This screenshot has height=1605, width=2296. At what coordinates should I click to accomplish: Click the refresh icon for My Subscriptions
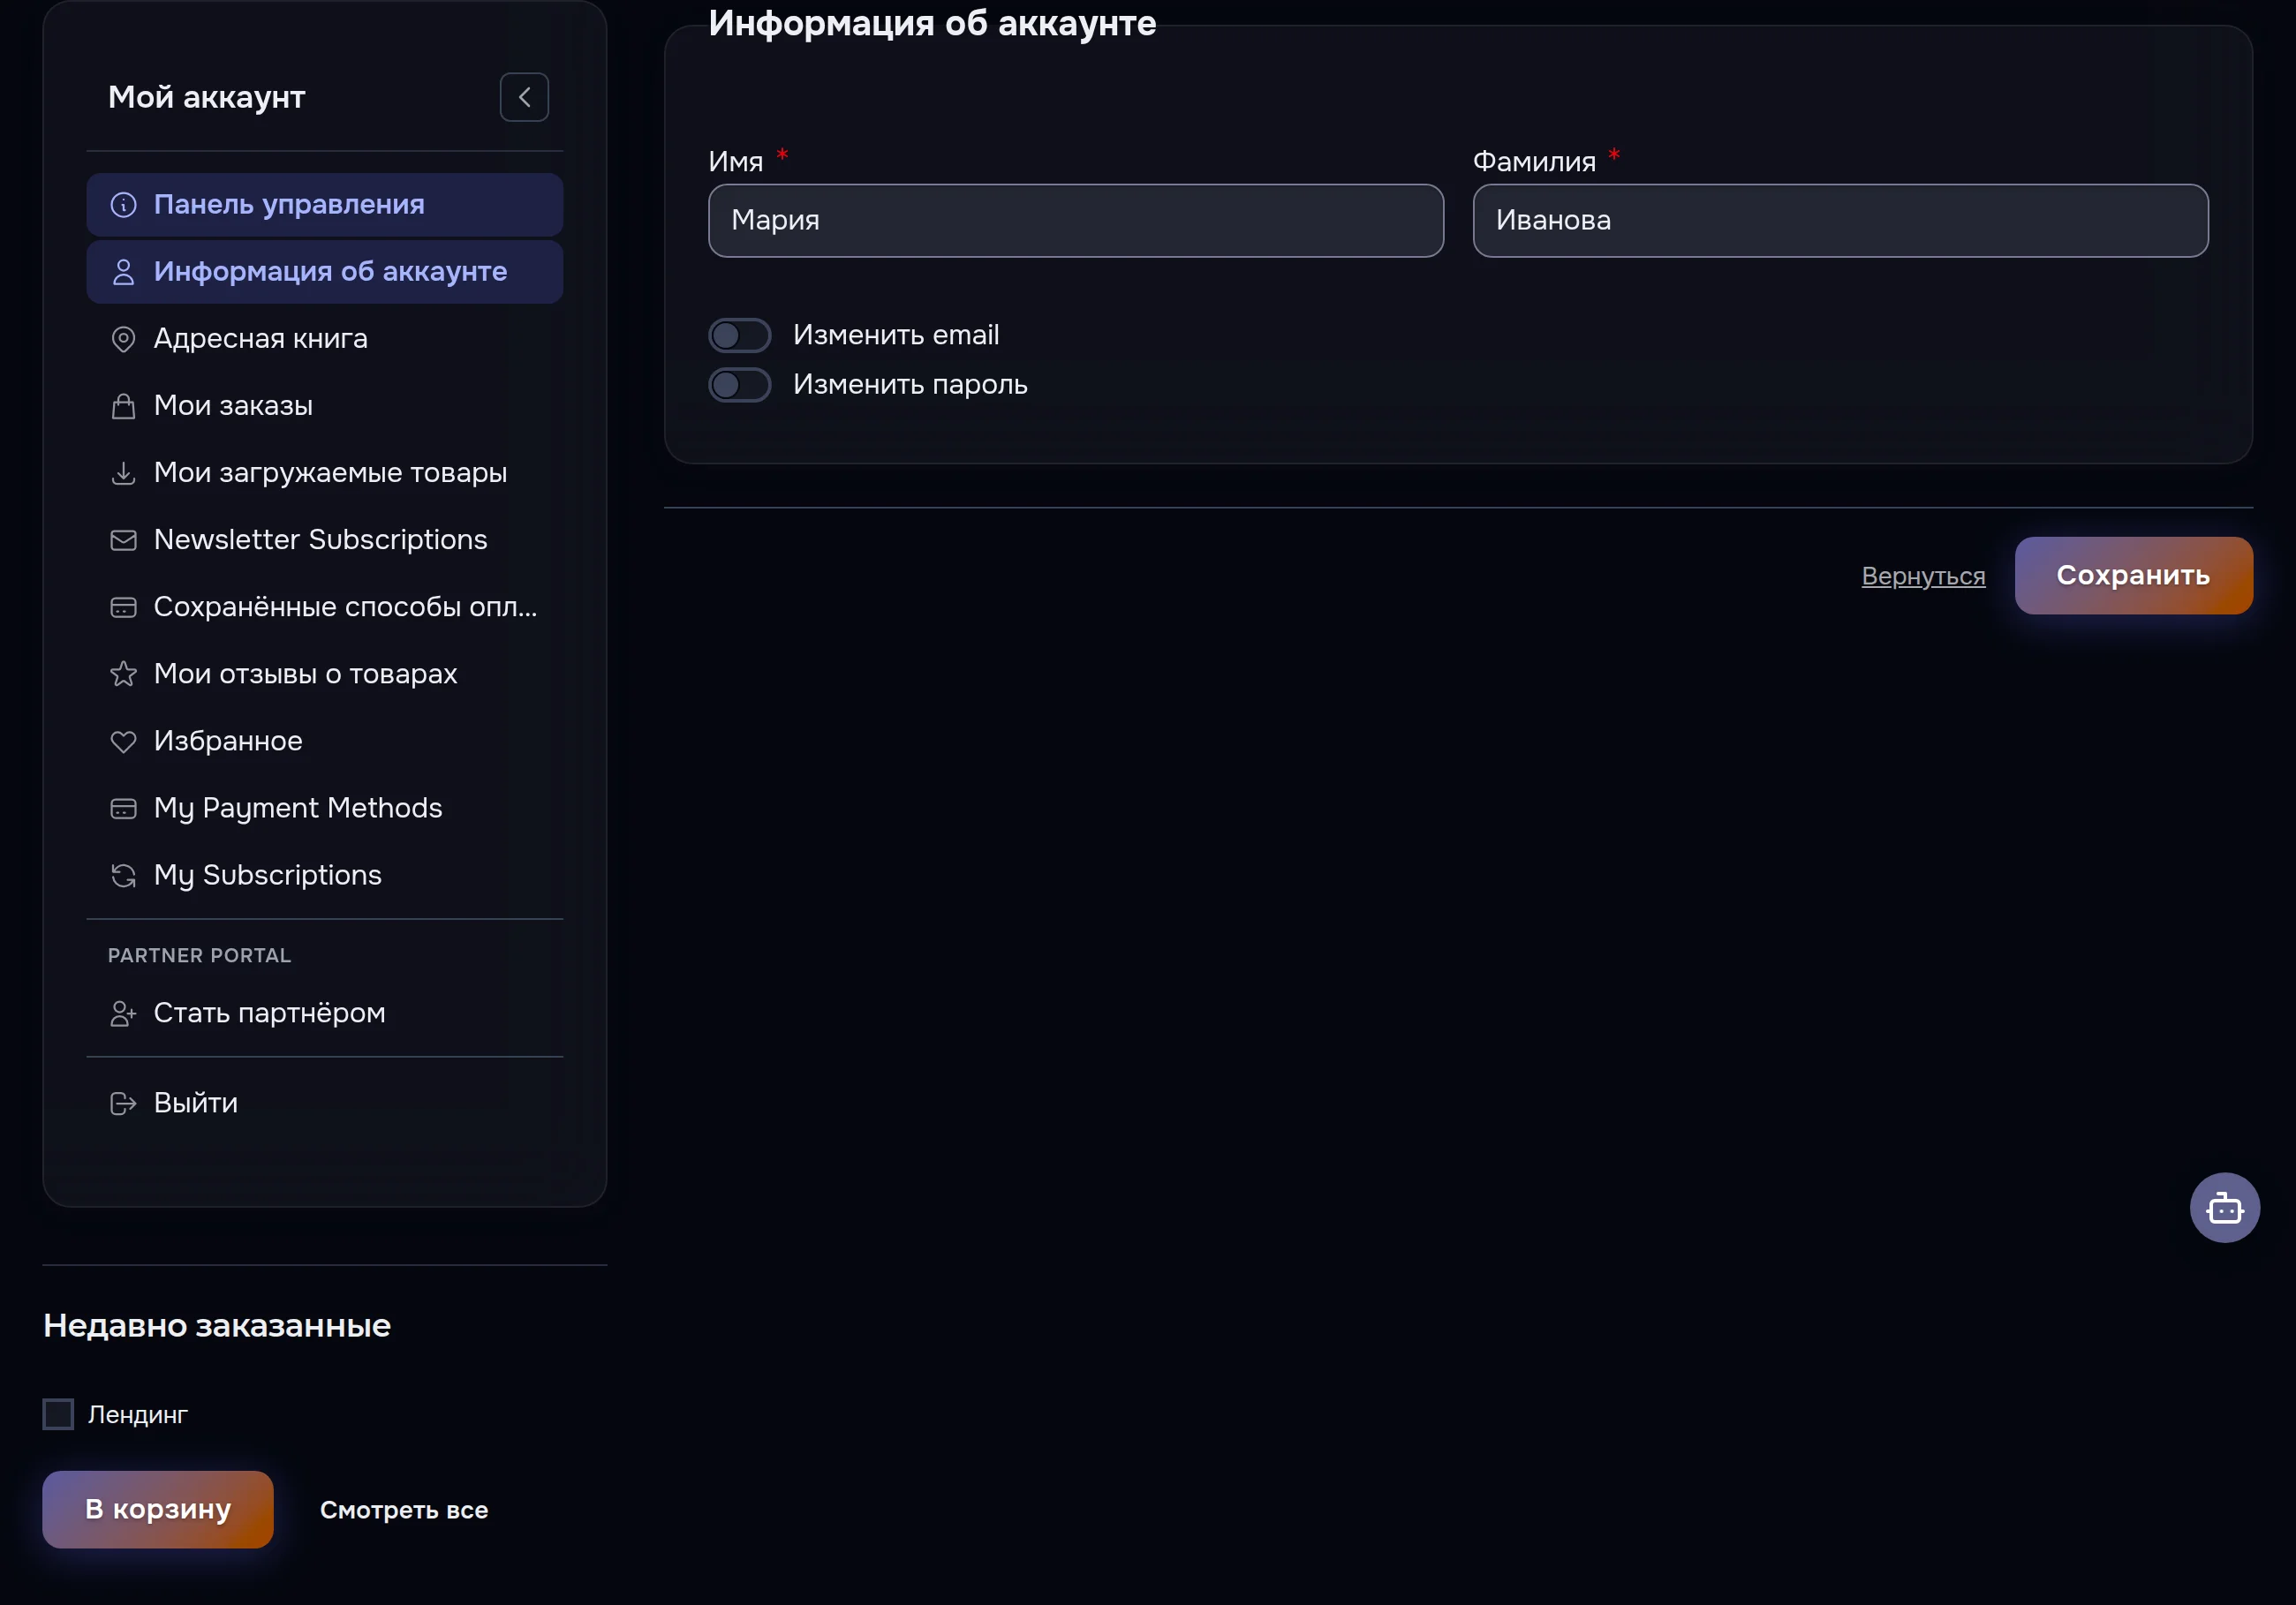point(123,875)
